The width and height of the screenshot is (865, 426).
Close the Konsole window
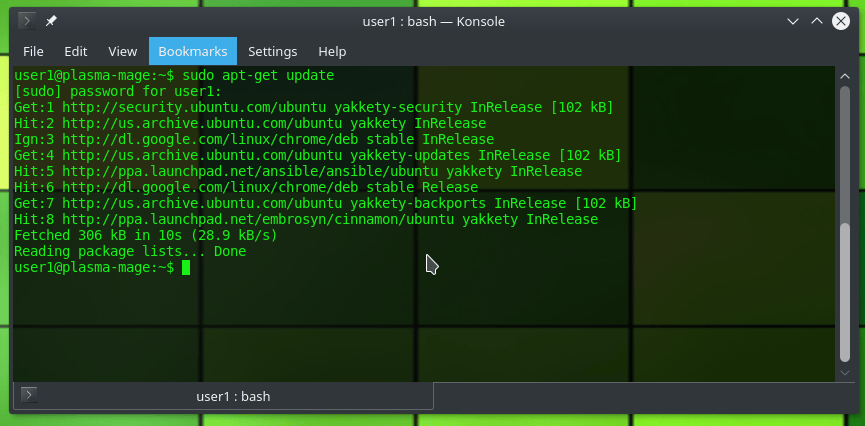click(x=841, y=22)
